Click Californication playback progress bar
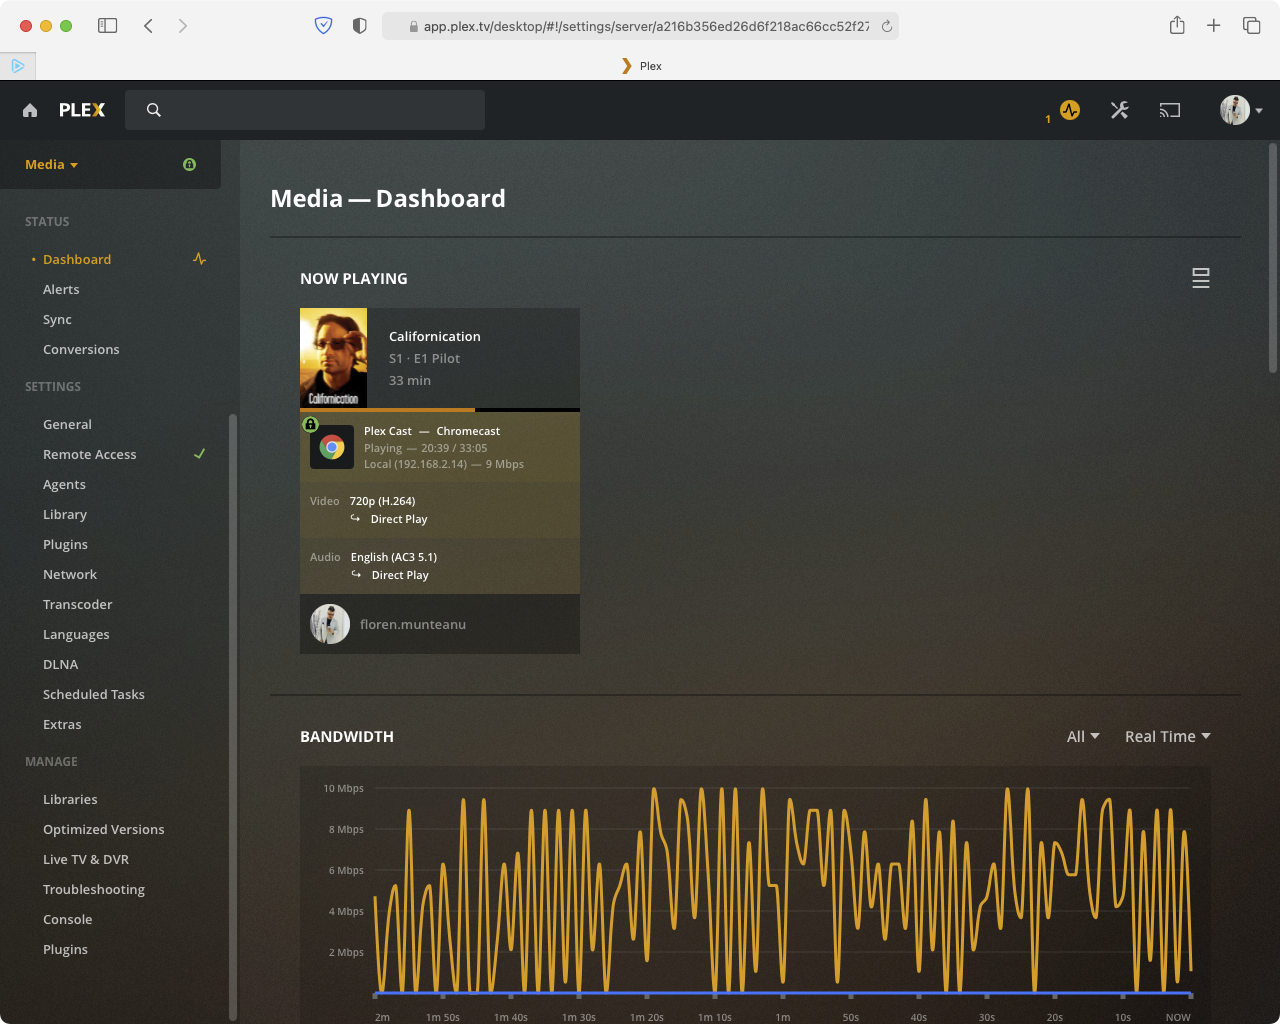This screenshot has width=1280, height=1024. coord(440,410)
